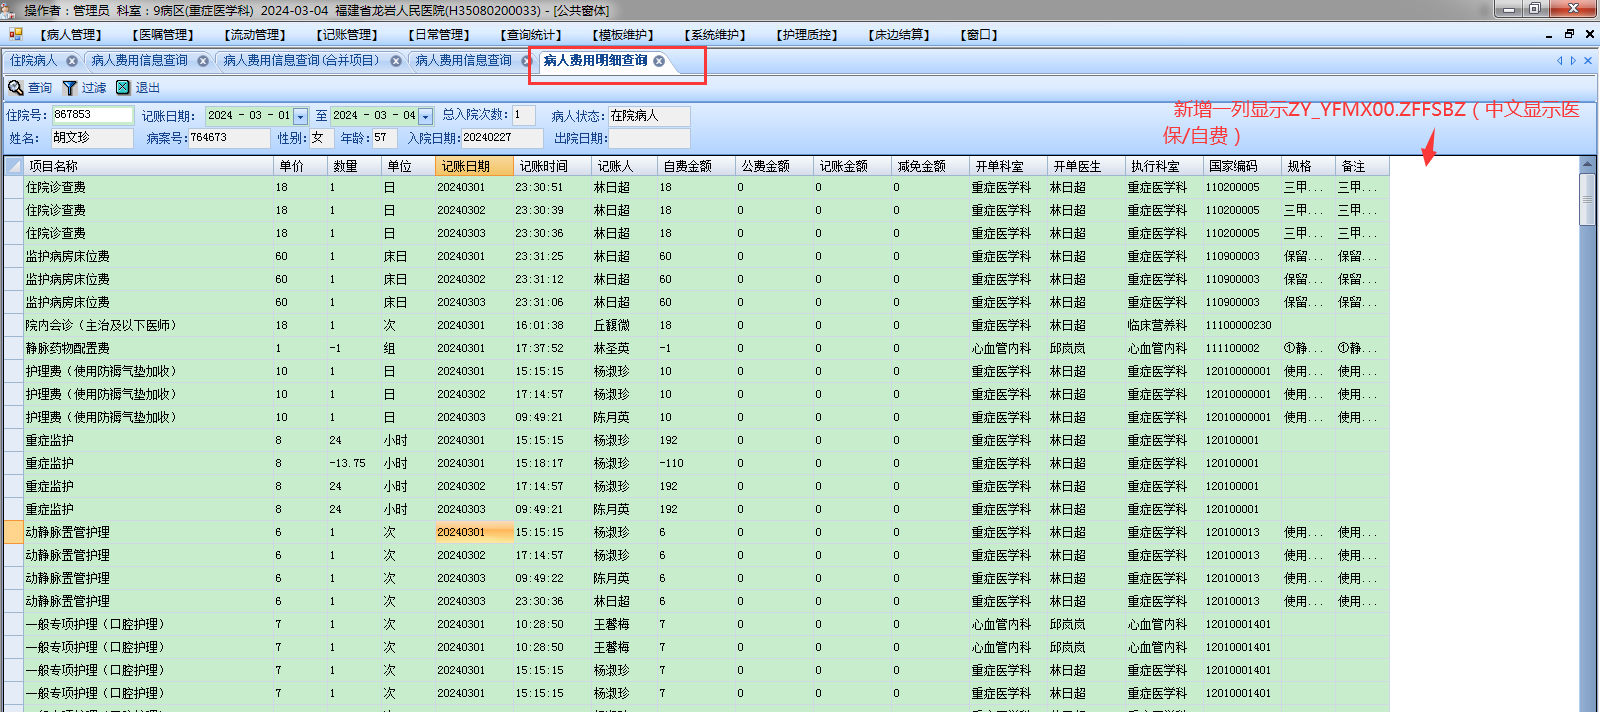Click the vertical scrollbar thumb
This screenshot has height=712, width=1600.
point(1587,198)
